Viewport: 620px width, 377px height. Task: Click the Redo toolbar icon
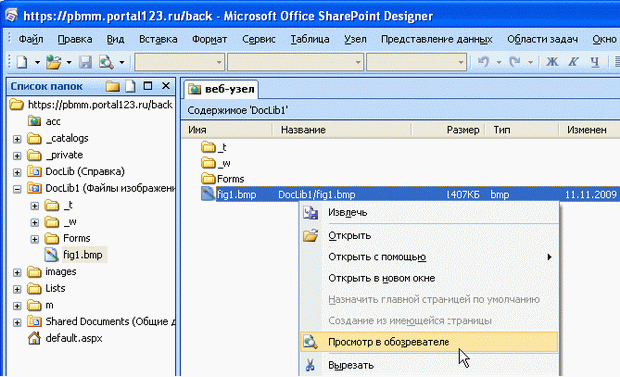[514, 62]
